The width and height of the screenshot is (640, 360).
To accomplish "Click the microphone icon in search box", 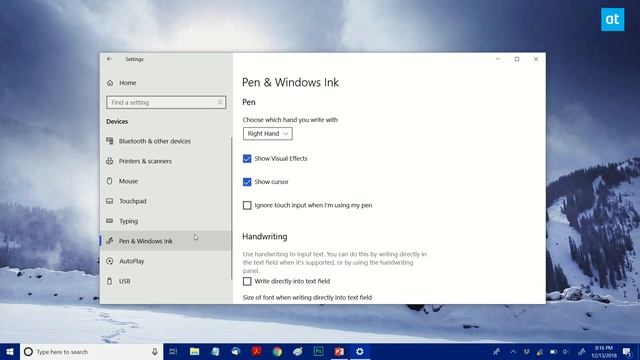I will point(155,352).
